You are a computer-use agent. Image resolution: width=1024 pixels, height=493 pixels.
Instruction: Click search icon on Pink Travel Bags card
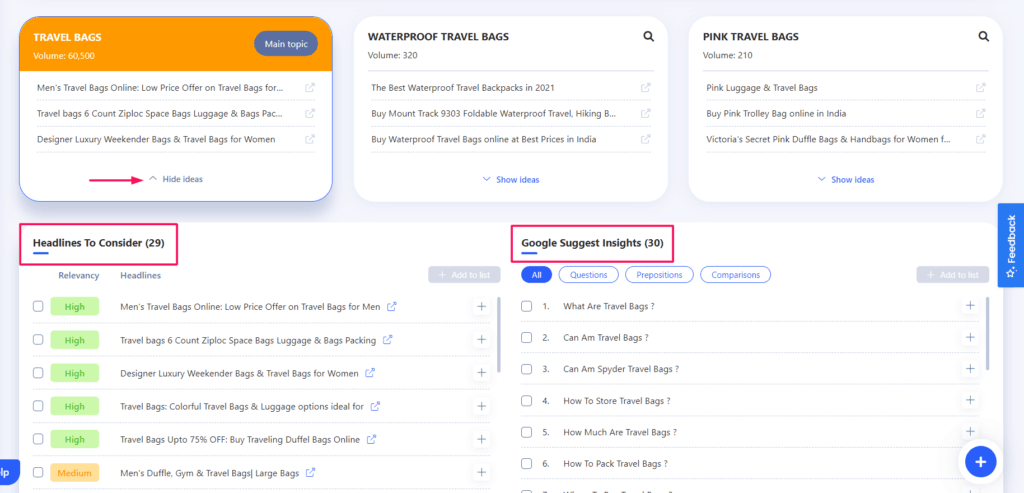coord(984,37)
